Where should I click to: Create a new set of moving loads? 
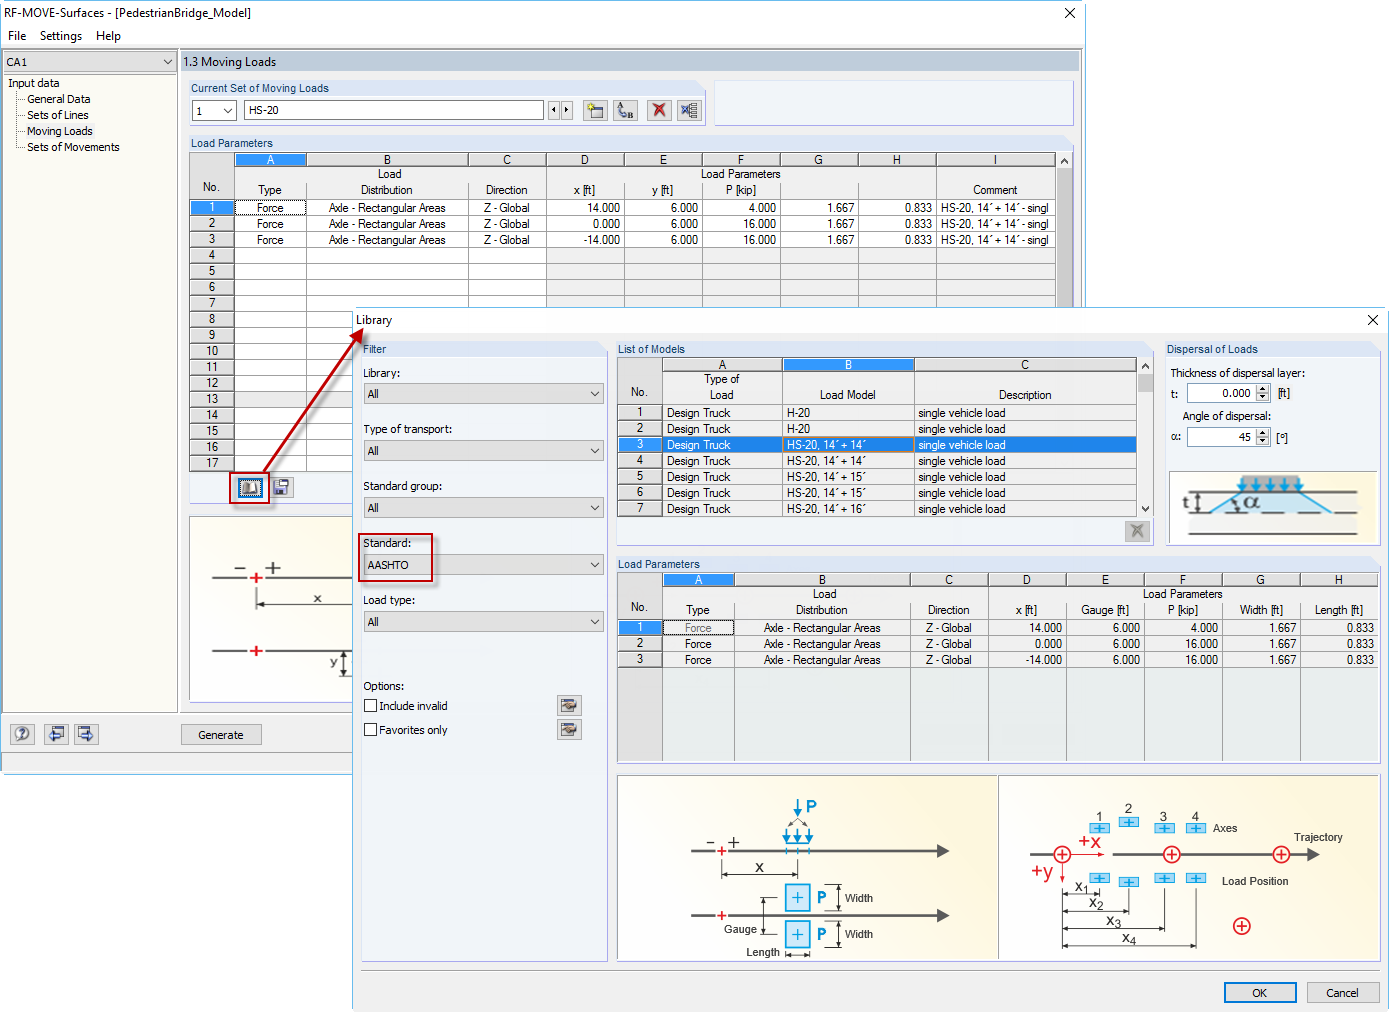594,110
